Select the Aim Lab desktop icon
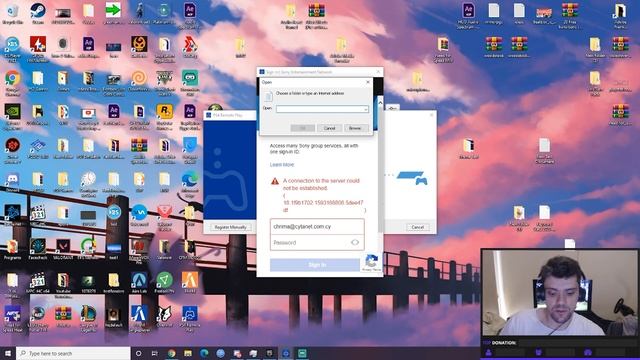 (x=139, y=283)
